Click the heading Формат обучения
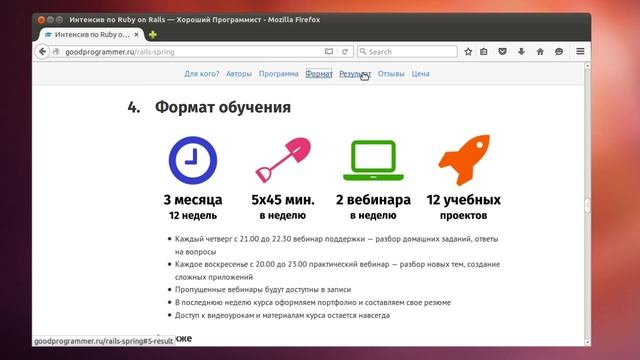 tap(223, 107)
